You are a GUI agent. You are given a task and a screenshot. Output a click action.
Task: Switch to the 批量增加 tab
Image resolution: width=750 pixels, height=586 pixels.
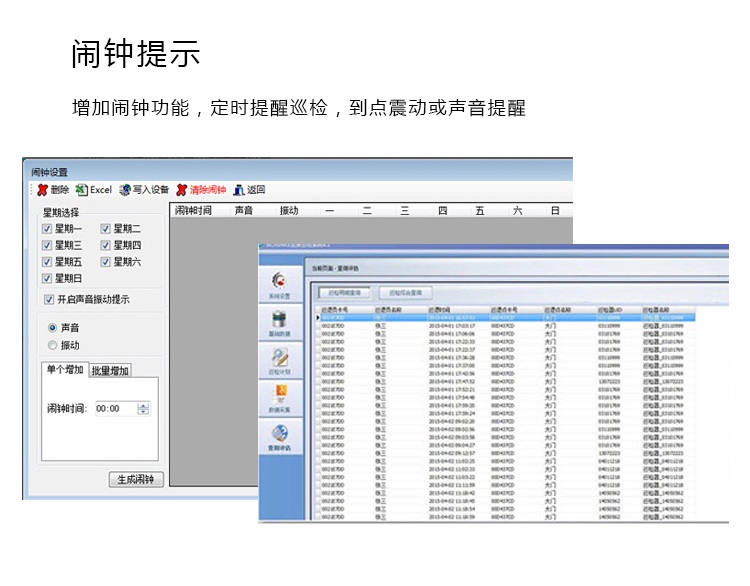point(110,370)
